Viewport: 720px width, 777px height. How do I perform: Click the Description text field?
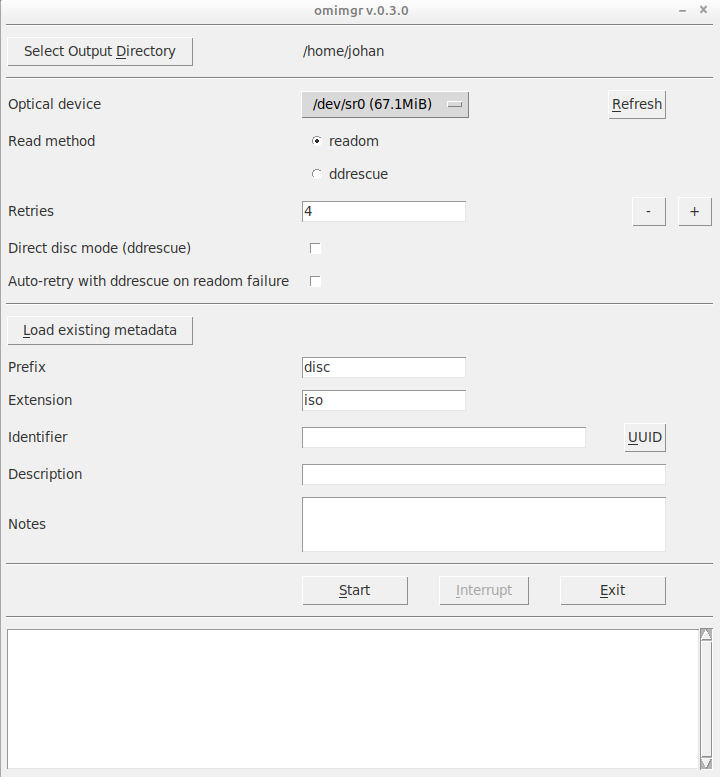click(484, 474)
